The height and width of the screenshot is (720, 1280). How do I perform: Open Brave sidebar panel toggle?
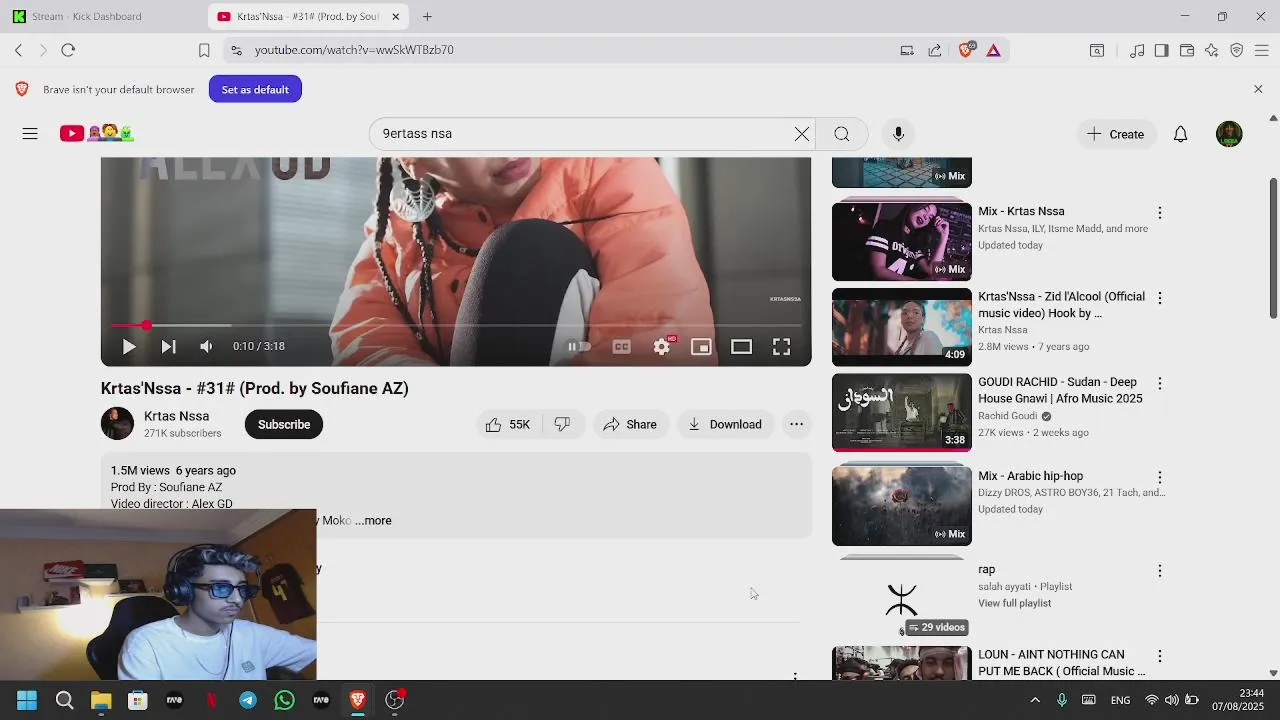click(1161, 50)
